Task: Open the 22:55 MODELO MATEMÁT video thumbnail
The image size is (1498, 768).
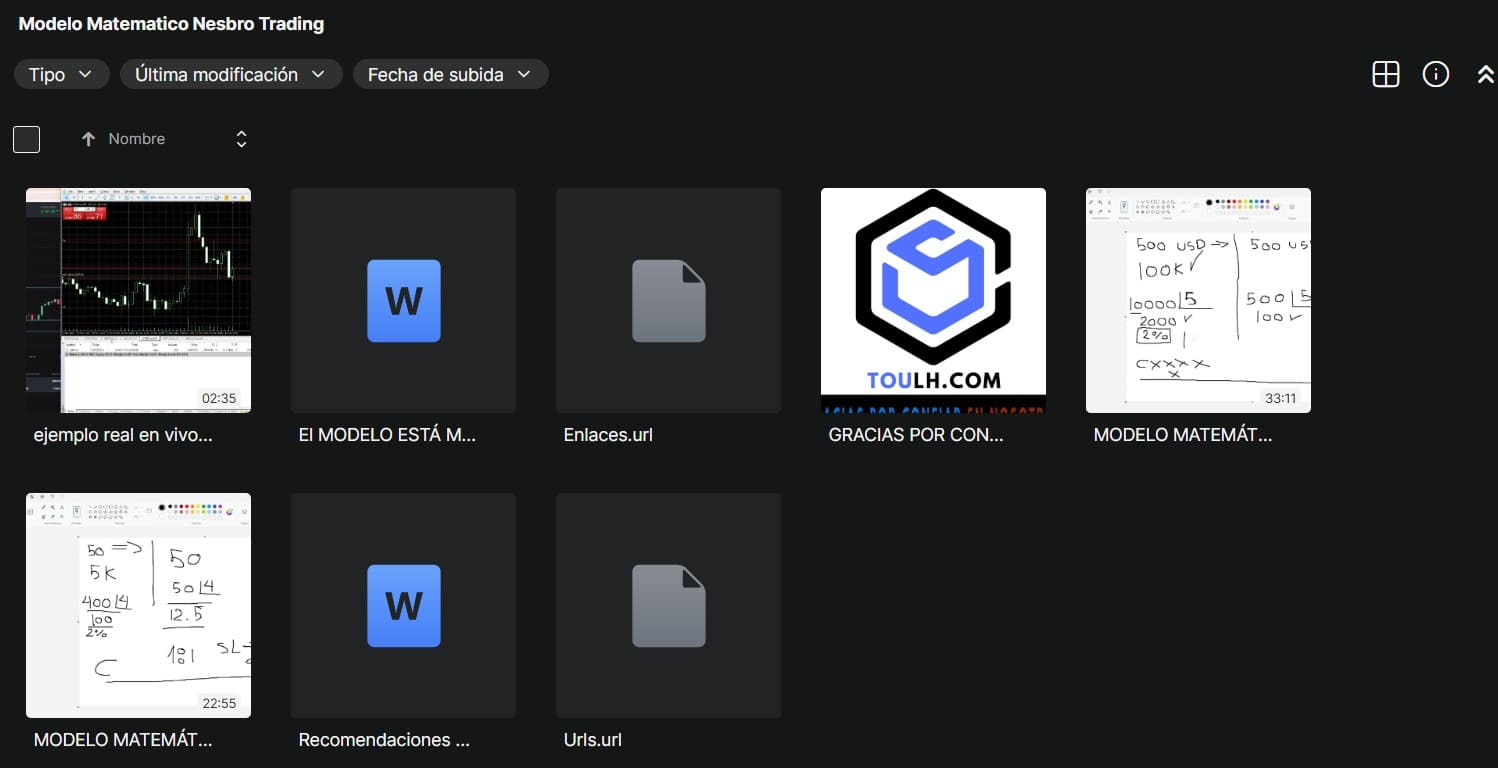Action: coord(138,605)
